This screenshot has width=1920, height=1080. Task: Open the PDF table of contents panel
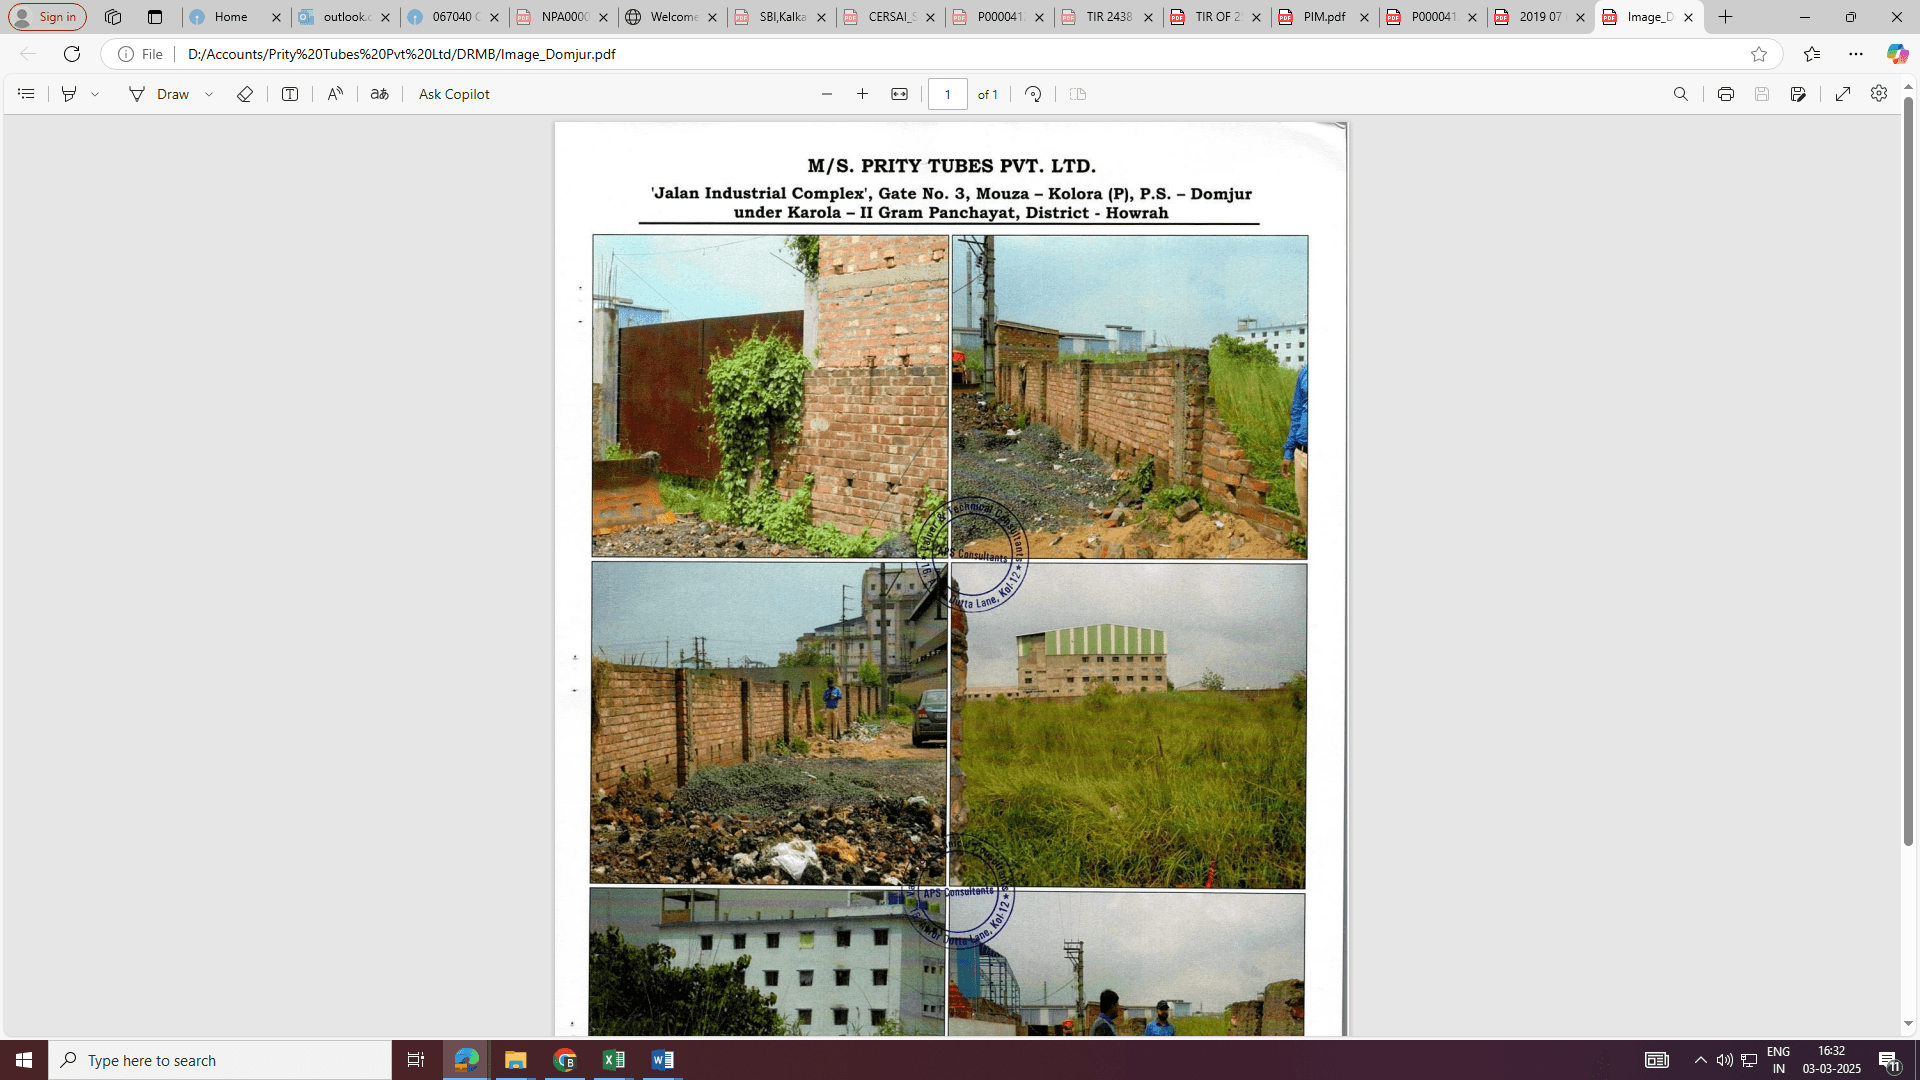tap(26, 94)
